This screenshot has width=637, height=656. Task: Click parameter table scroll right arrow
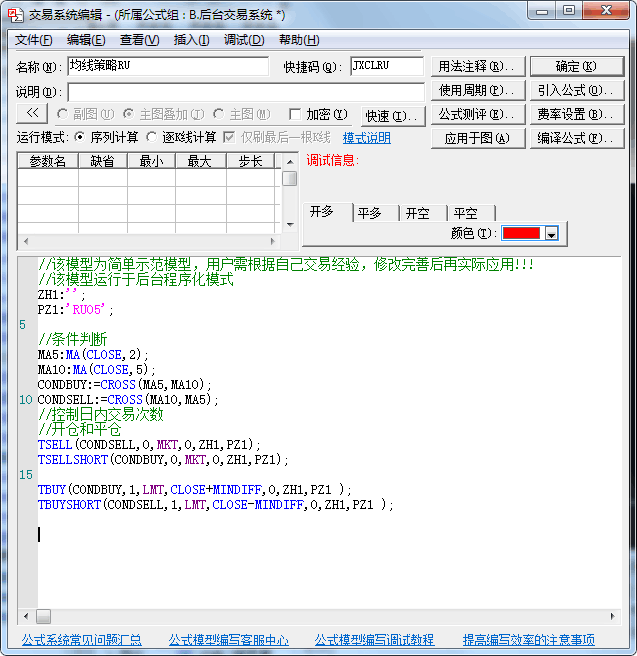click(273, 241)
